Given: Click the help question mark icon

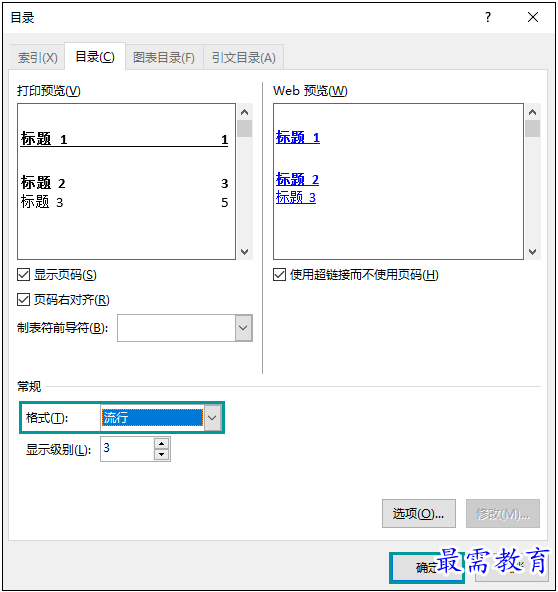Looking at the screenshot, I should 488,17.
